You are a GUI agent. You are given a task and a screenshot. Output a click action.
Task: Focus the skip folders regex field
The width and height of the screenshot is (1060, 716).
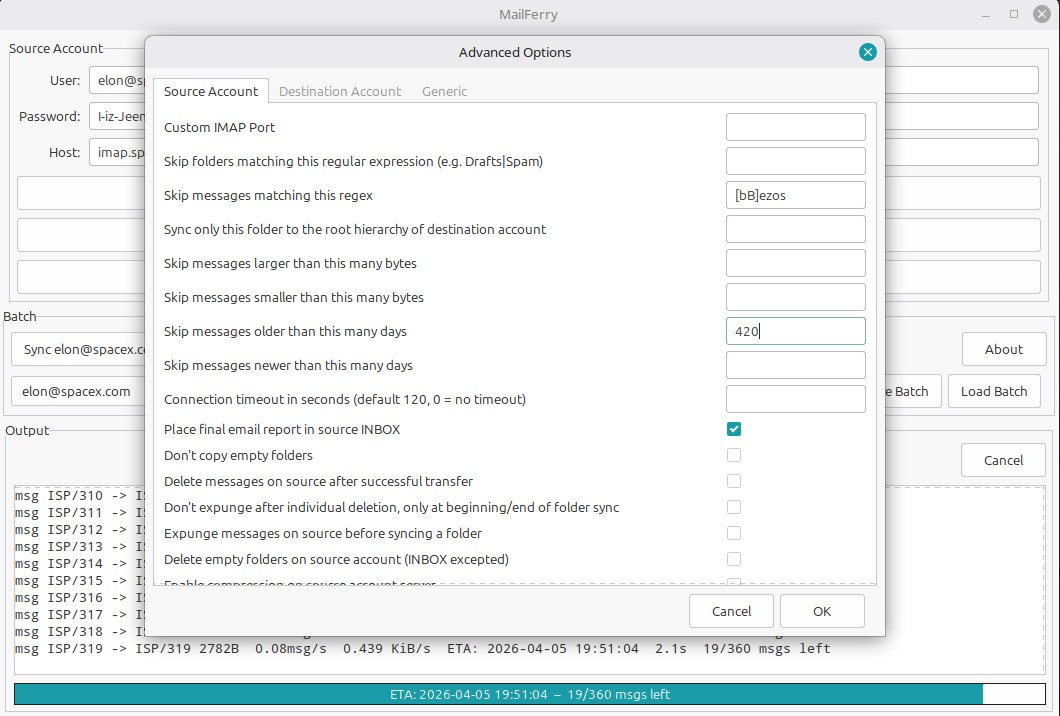pos(795,161)
